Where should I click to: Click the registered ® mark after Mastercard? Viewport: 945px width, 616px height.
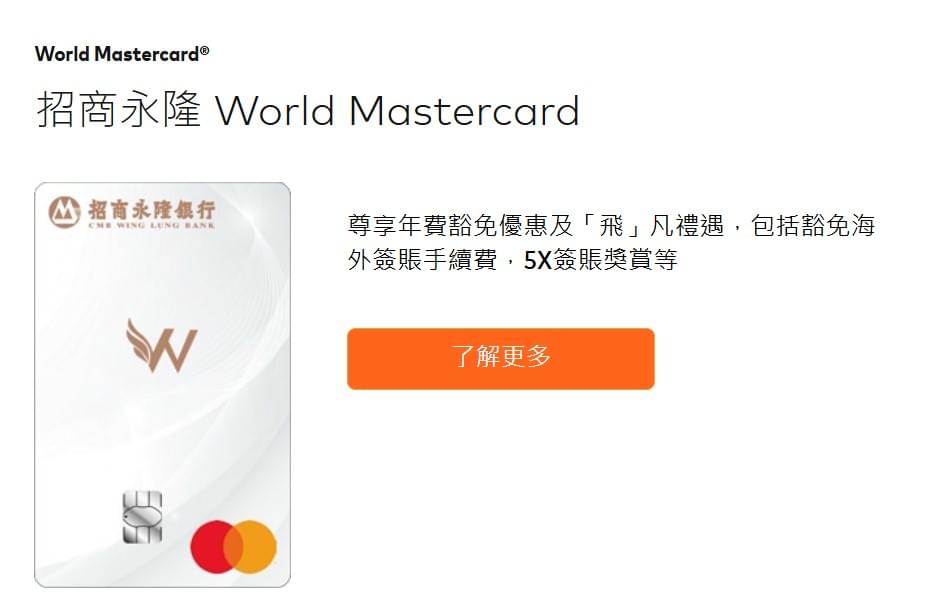click(x=204, y=50)
